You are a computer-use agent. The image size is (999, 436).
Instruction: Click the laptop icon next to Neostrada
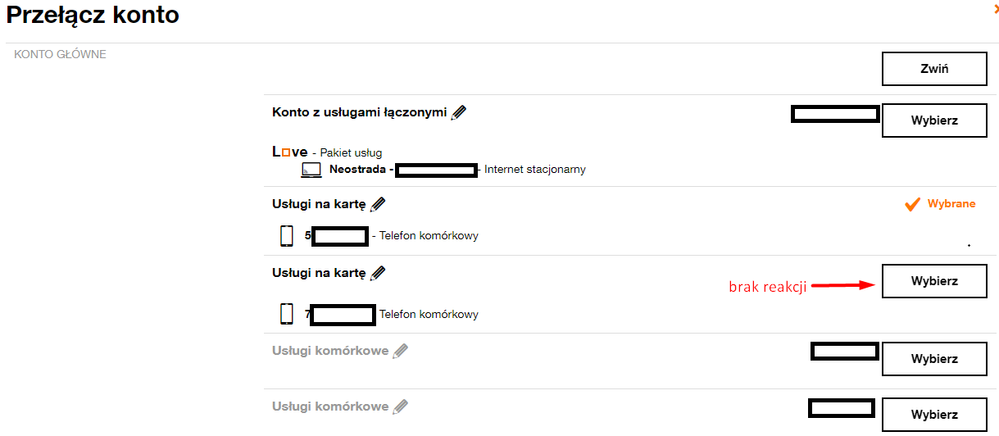click(x=311, y=170)
